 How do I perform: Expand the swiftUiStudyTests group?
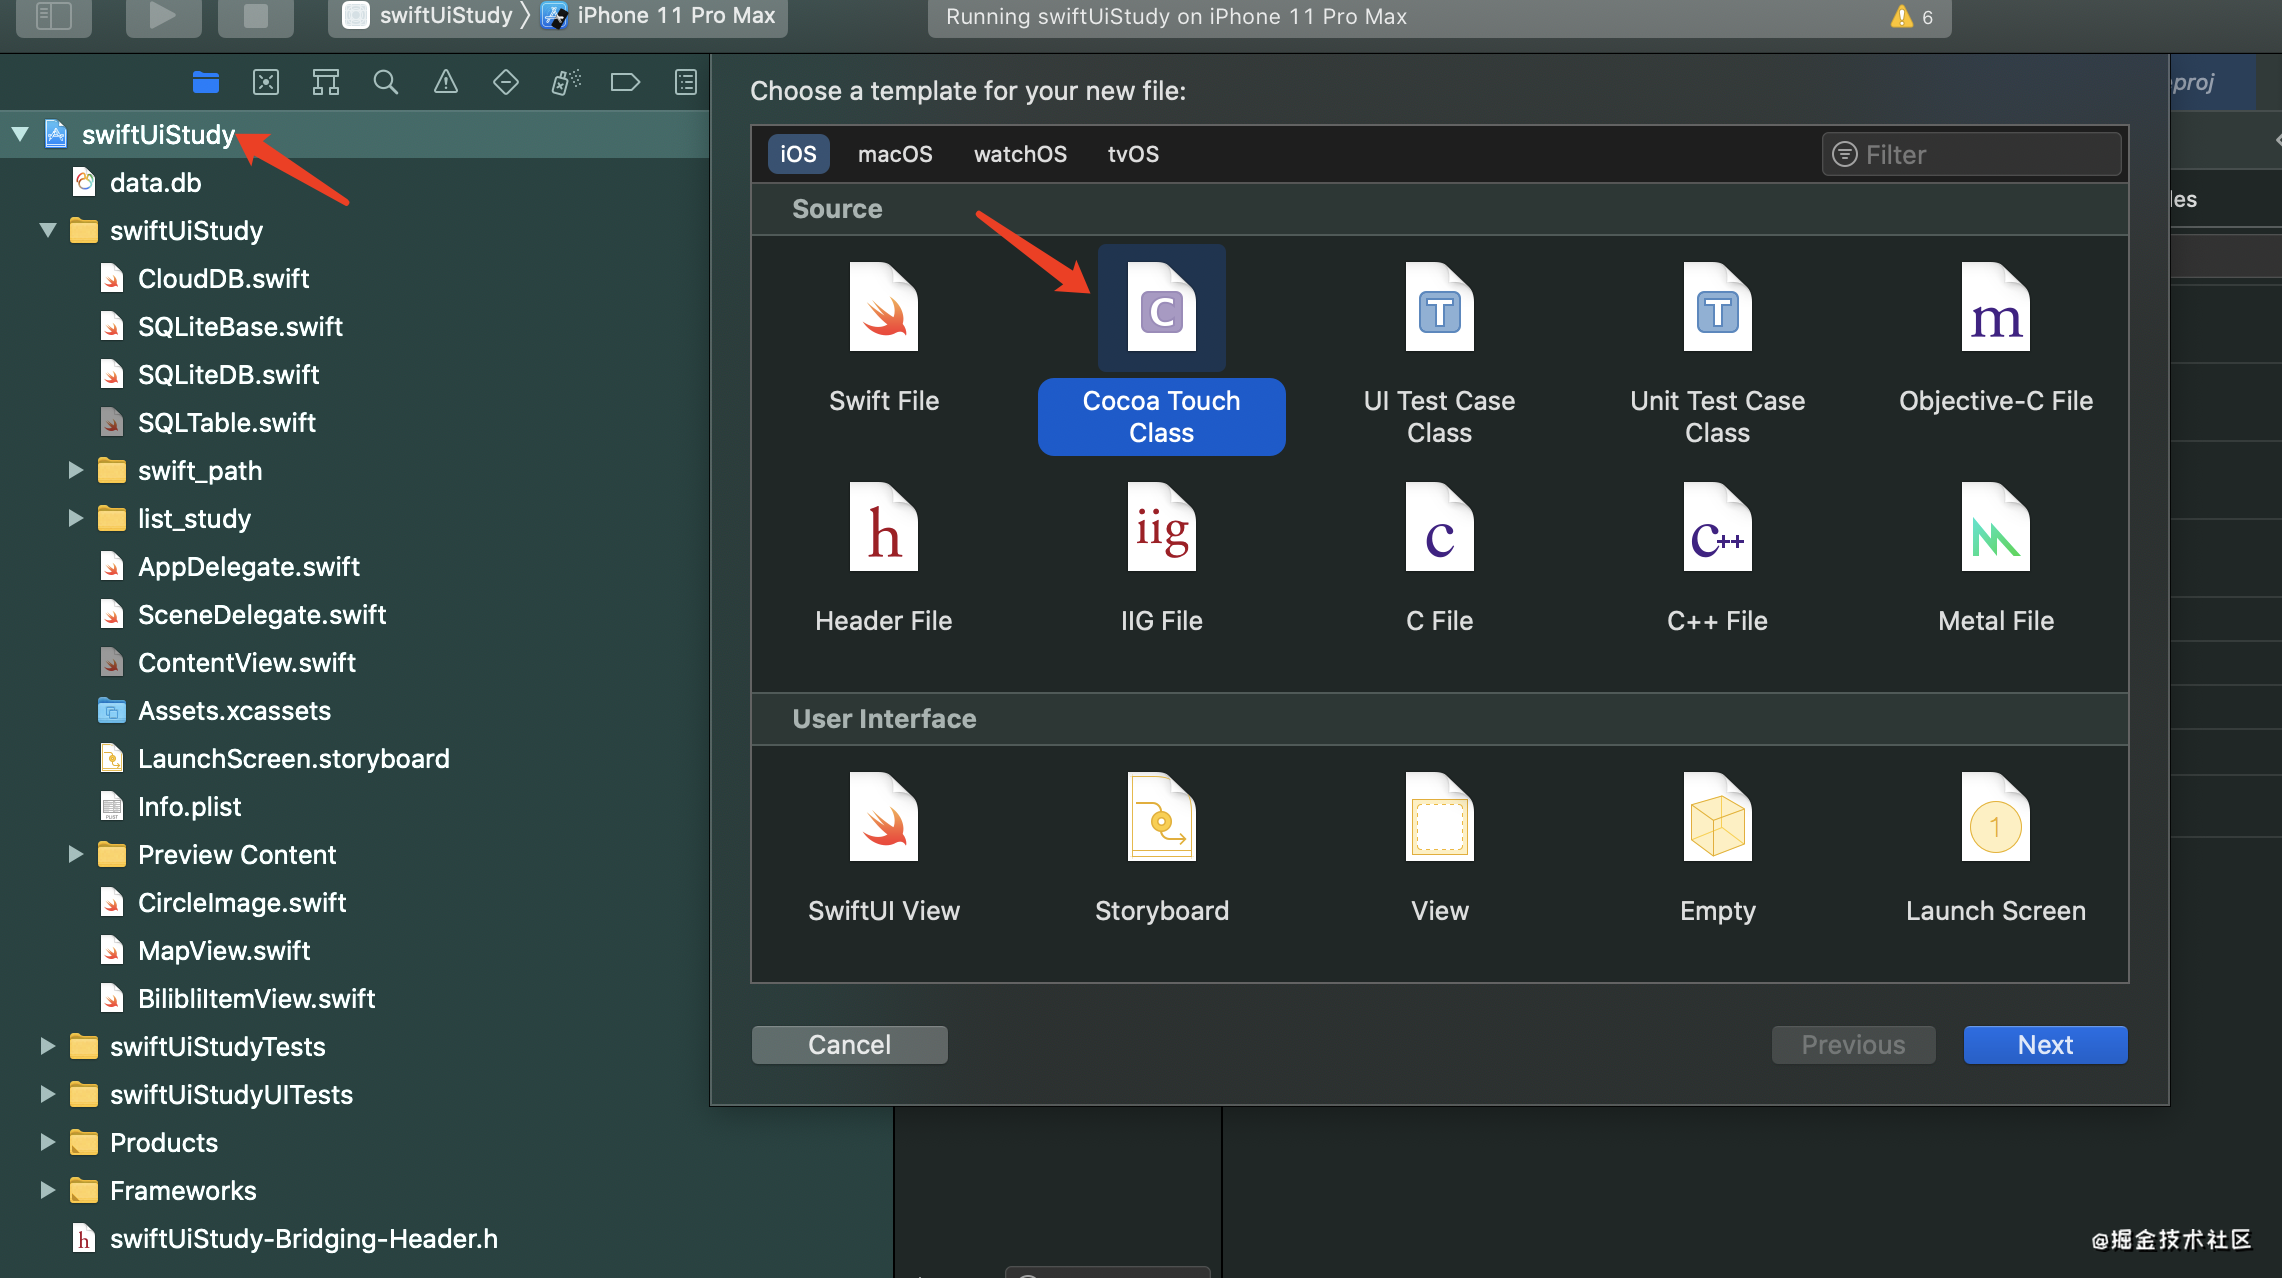pyautogui.click(x=48, y=1046)
